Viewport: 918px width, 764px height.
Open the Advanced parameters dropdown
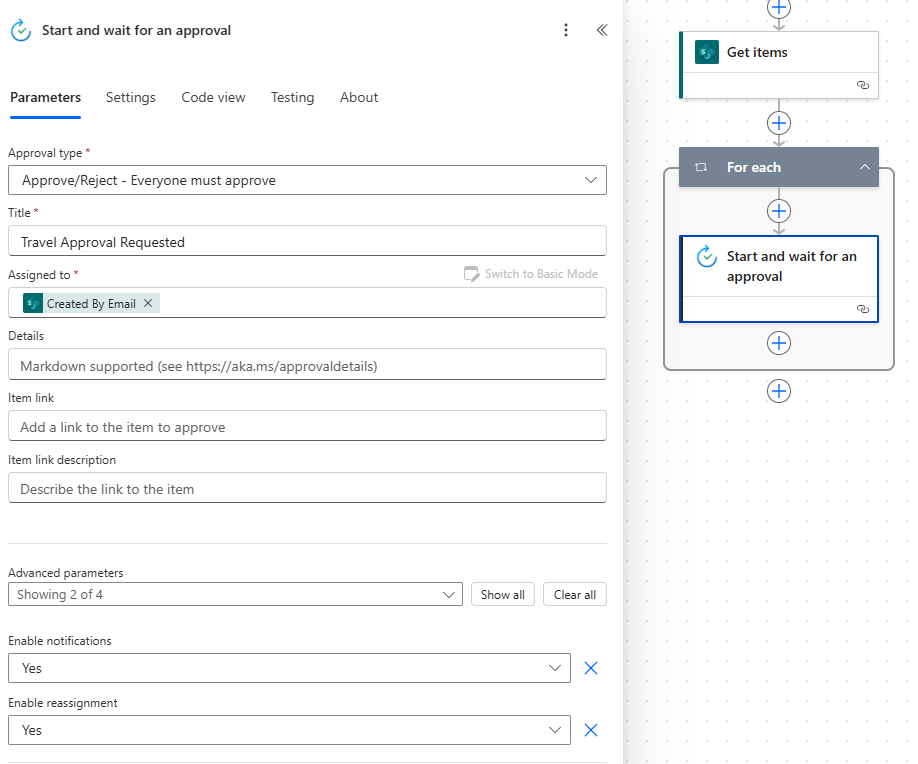[x=235, y=594]
